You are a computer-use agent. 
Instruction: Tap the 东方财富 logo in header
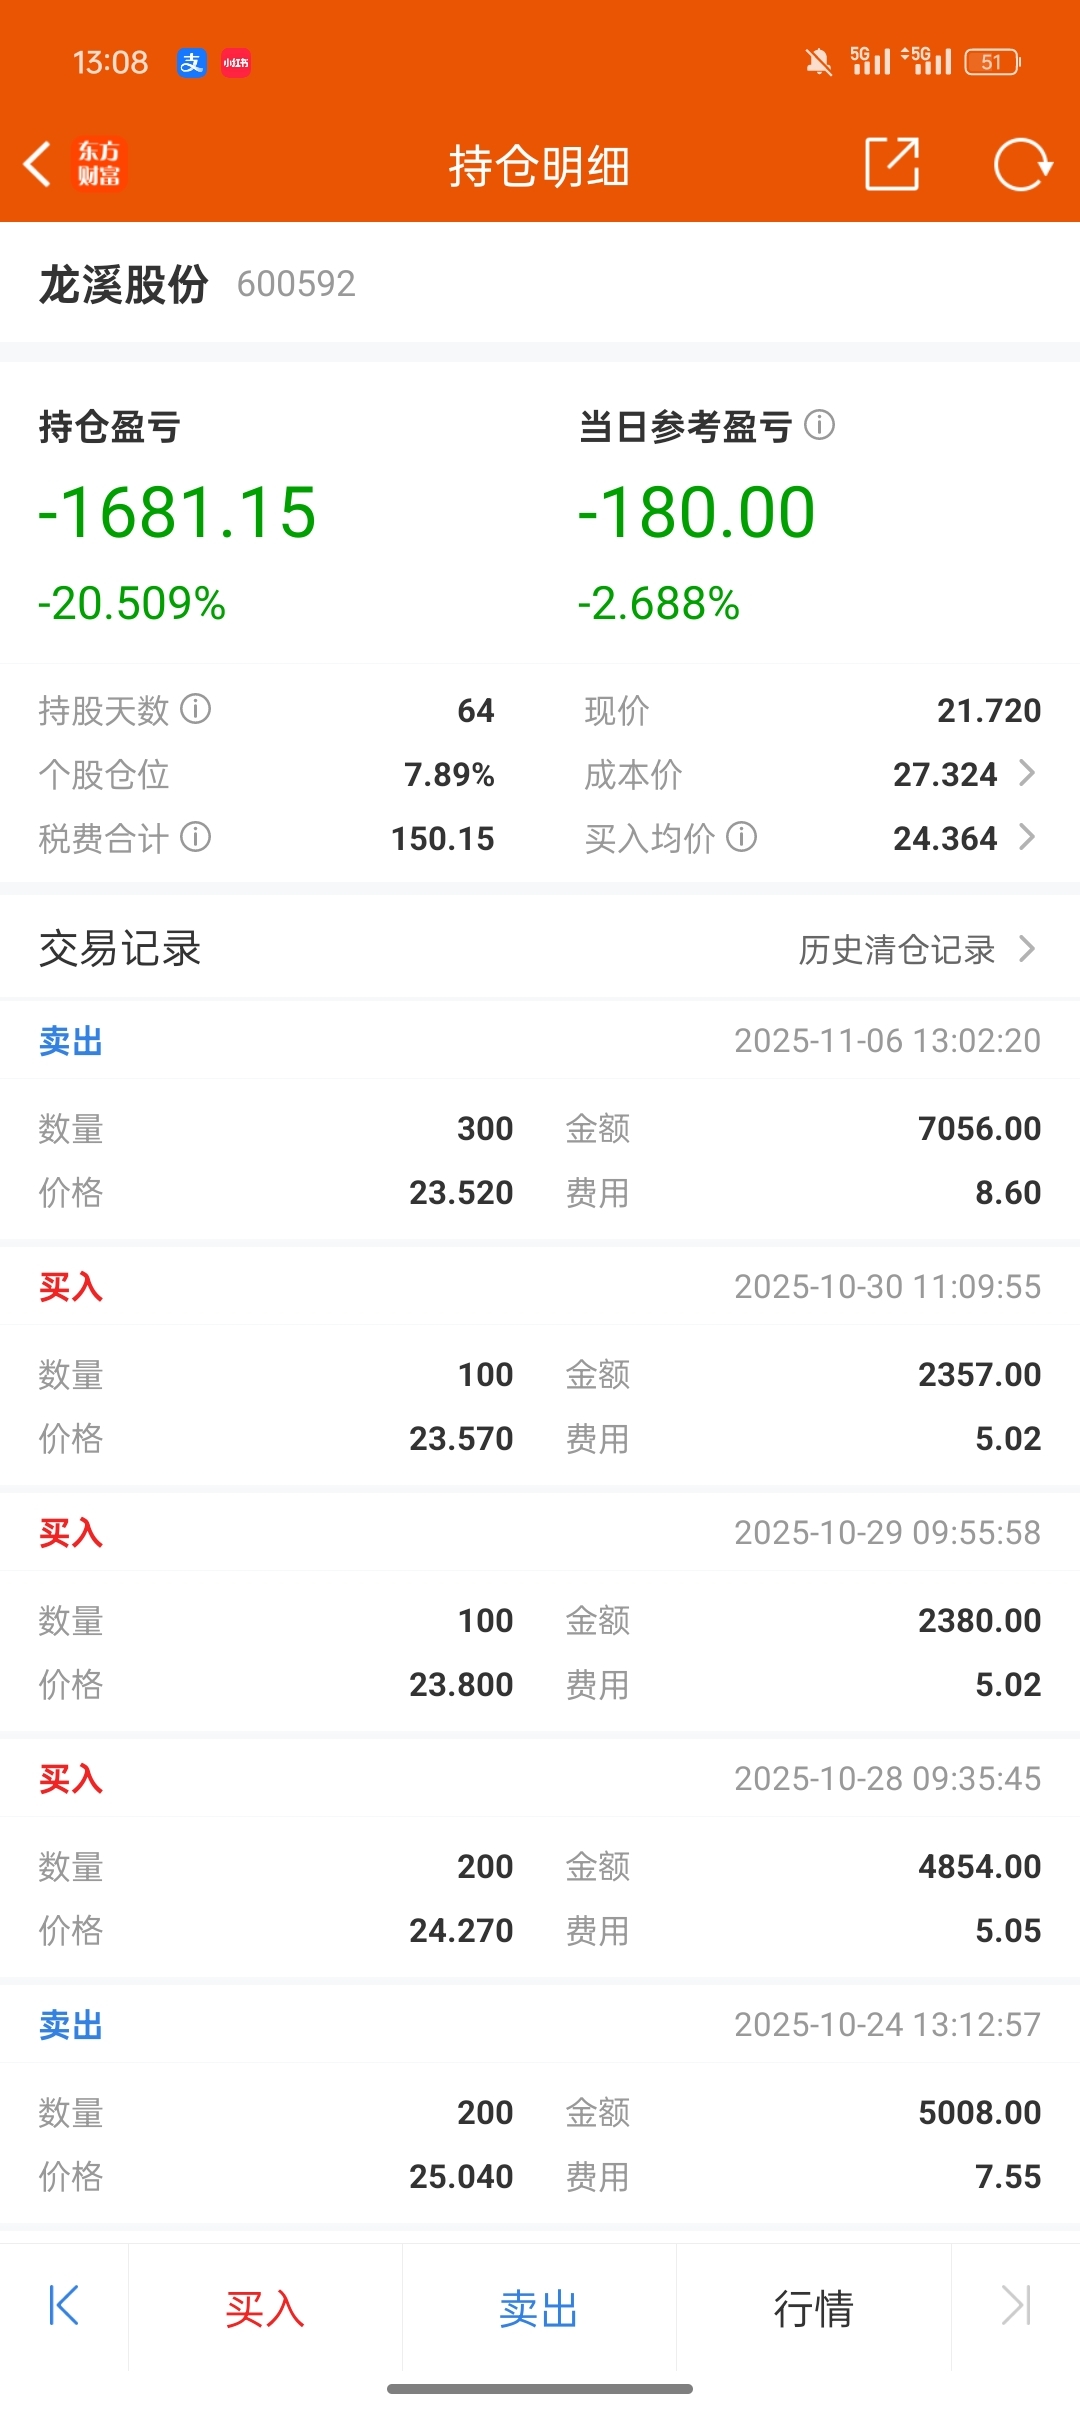click(99, 164)
